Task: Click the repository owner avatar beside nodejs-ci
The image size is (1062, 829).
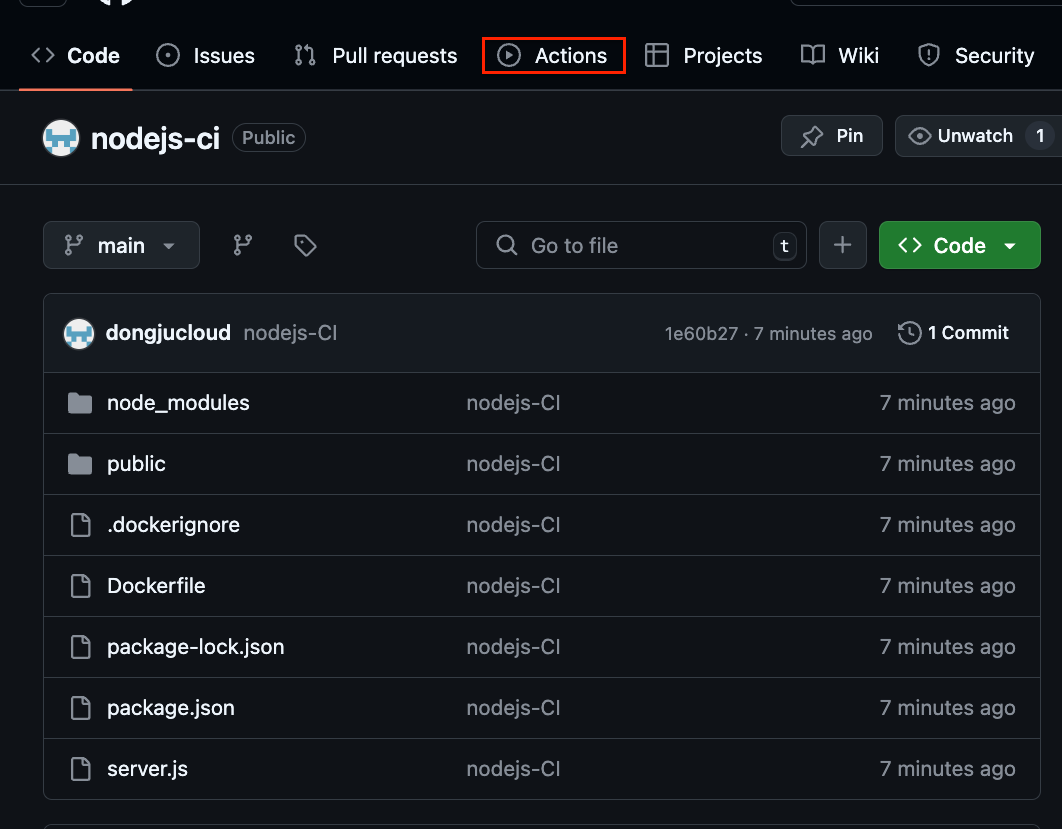Action: pyautogui.click(x=61, y=137)
